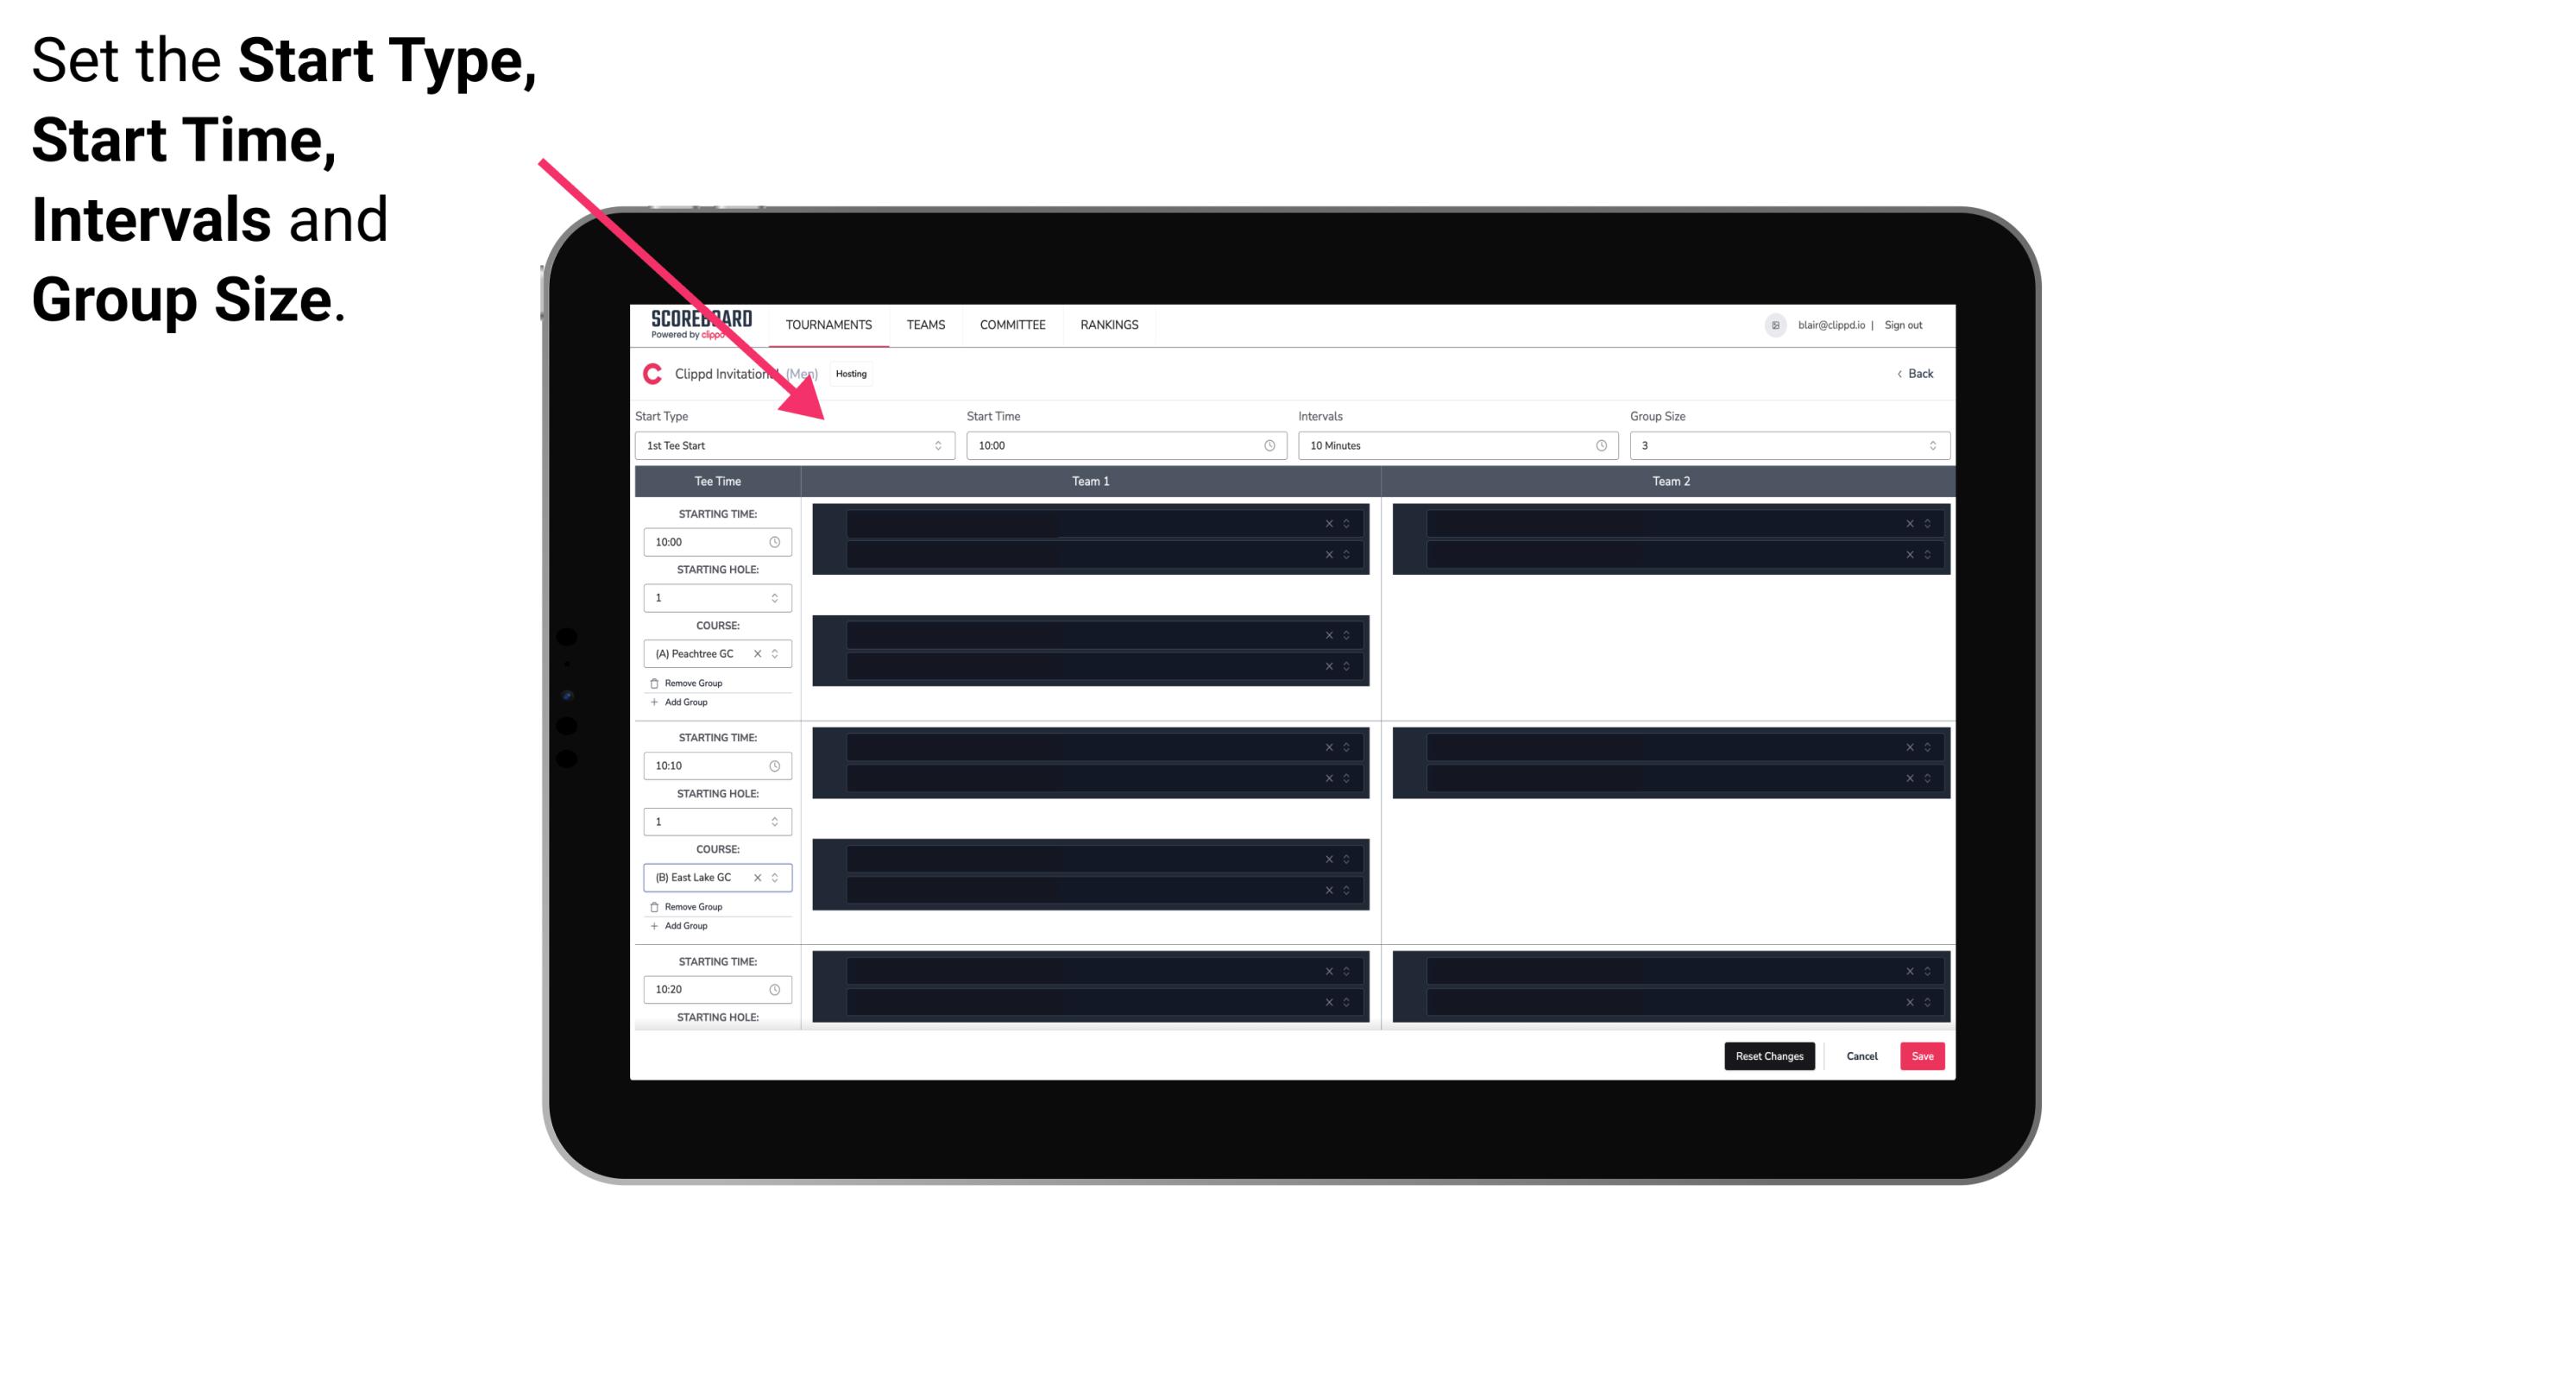Image resolution: width=2576 pixels, height=1386 pixels.
Task: Select the TOURNAMENTS tab
Action: click(831, 324)
